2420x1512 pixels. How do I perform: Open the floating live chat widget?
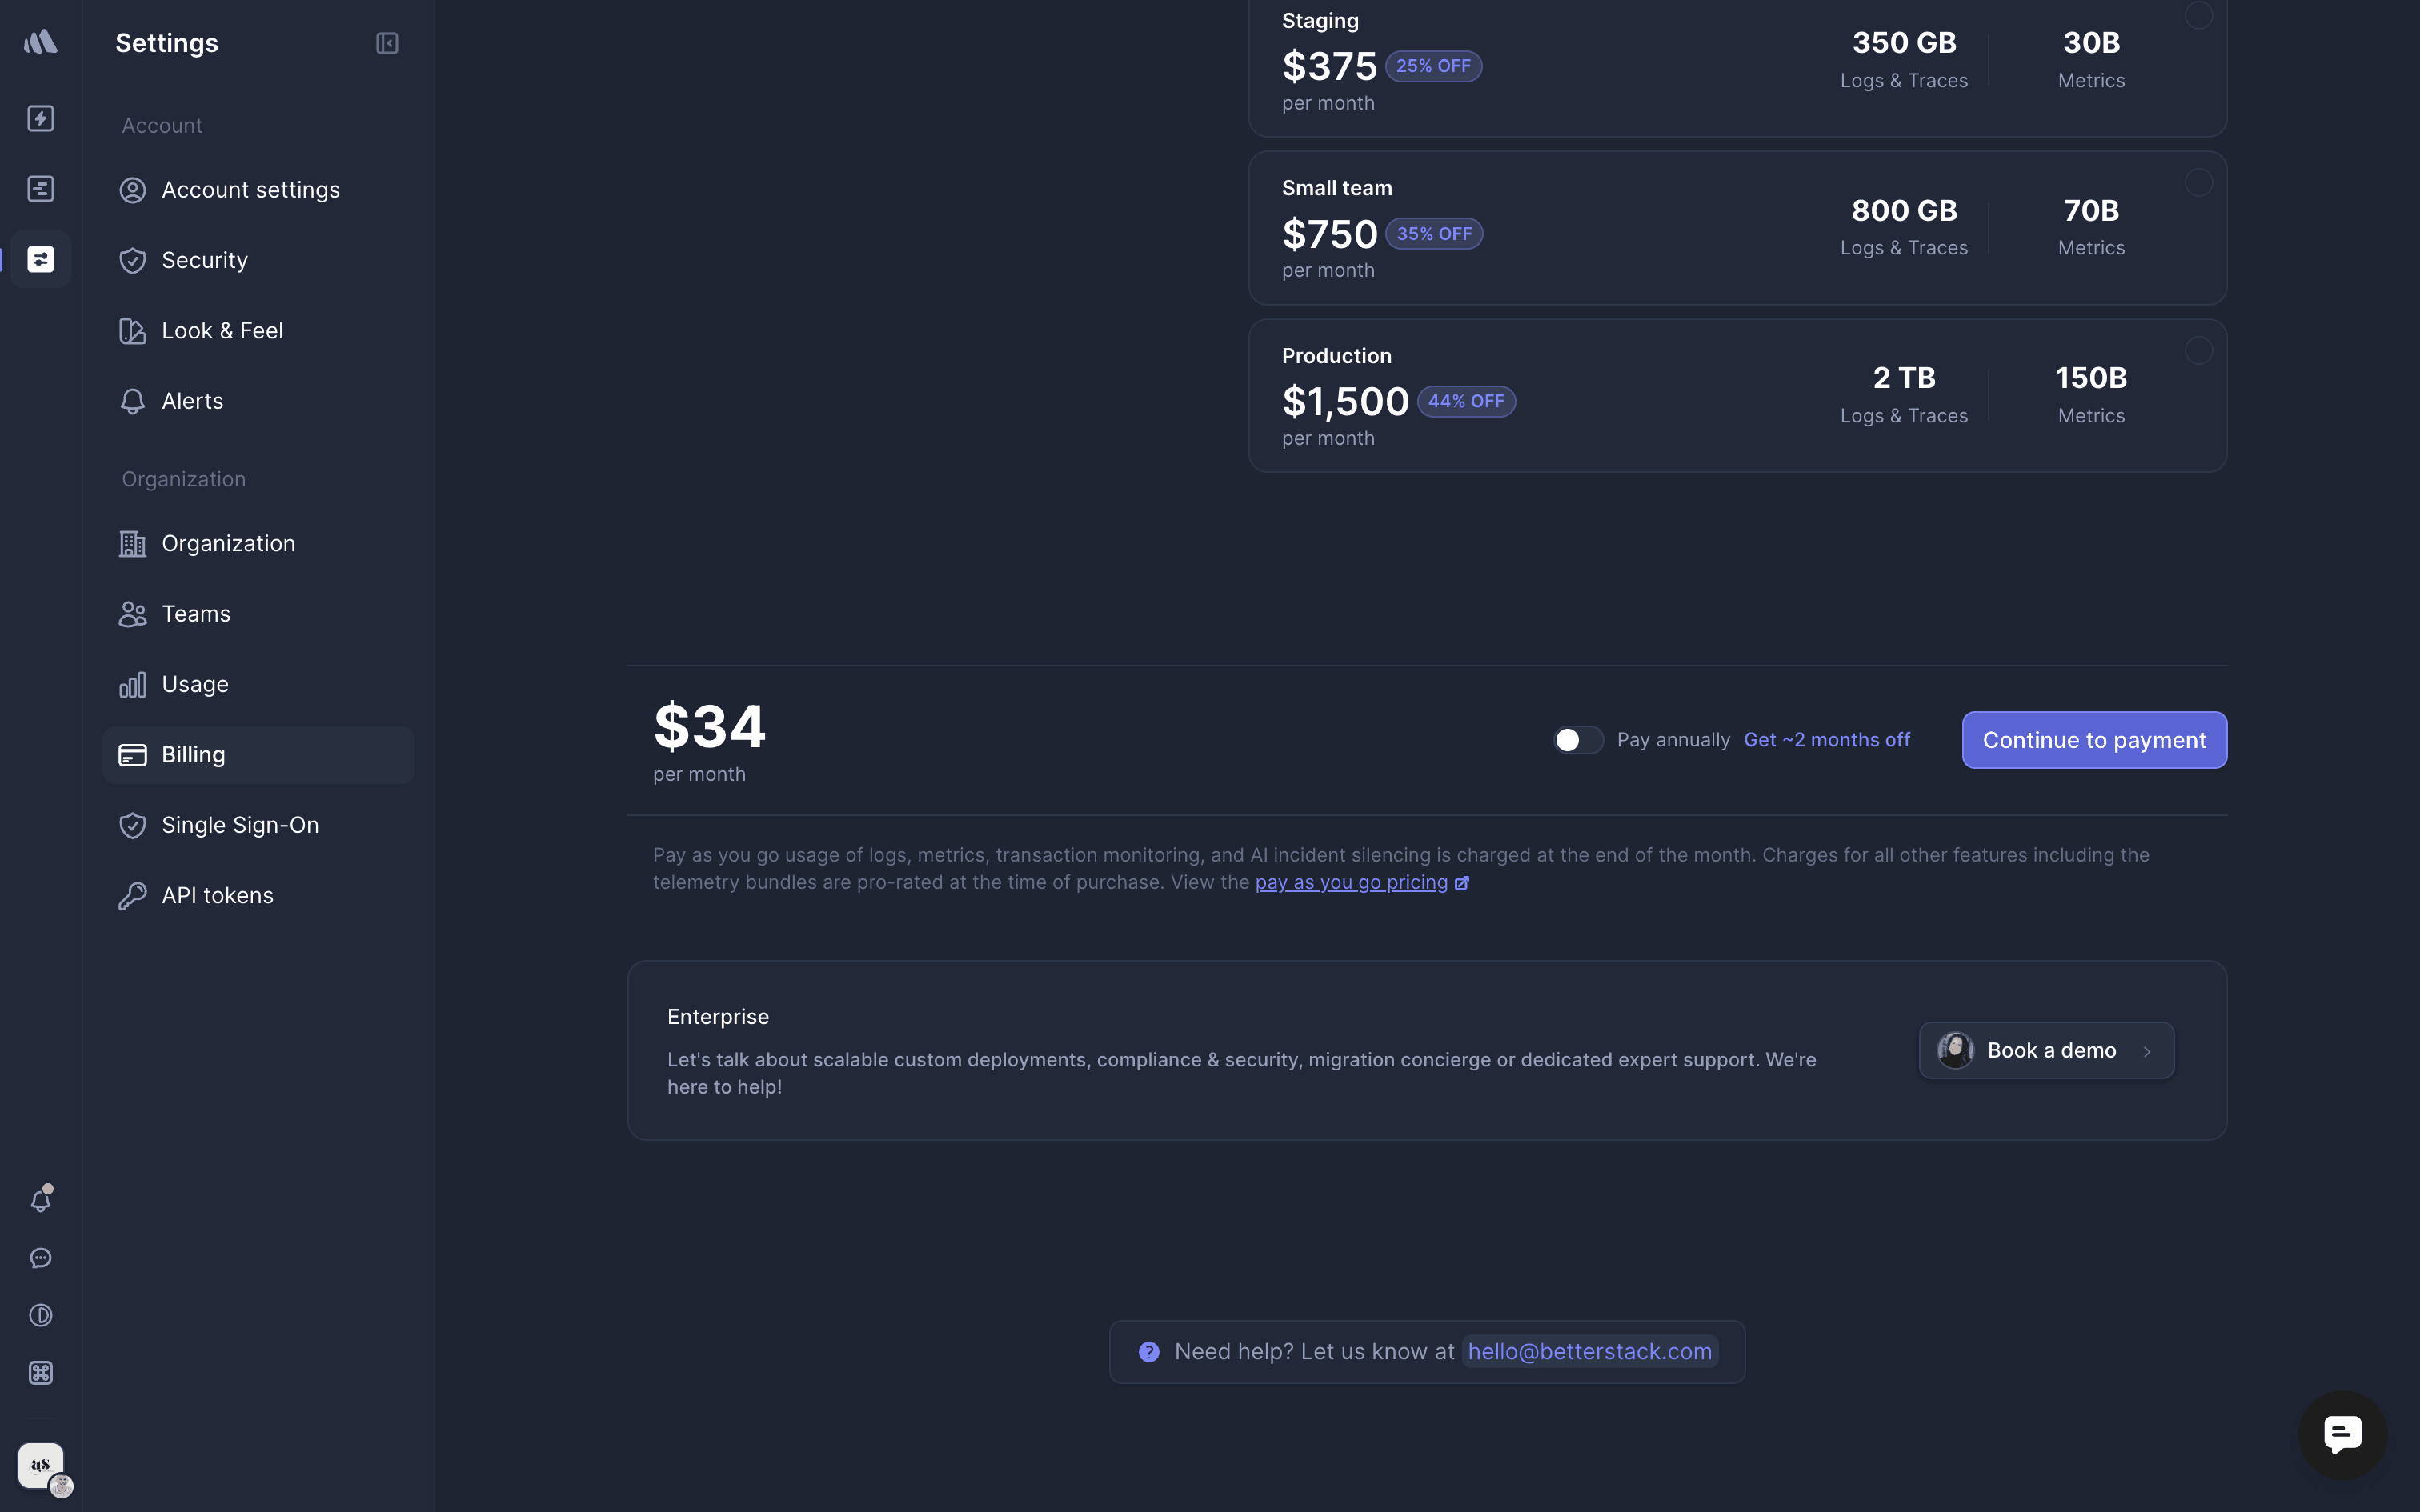(x=2342, y=1435)
